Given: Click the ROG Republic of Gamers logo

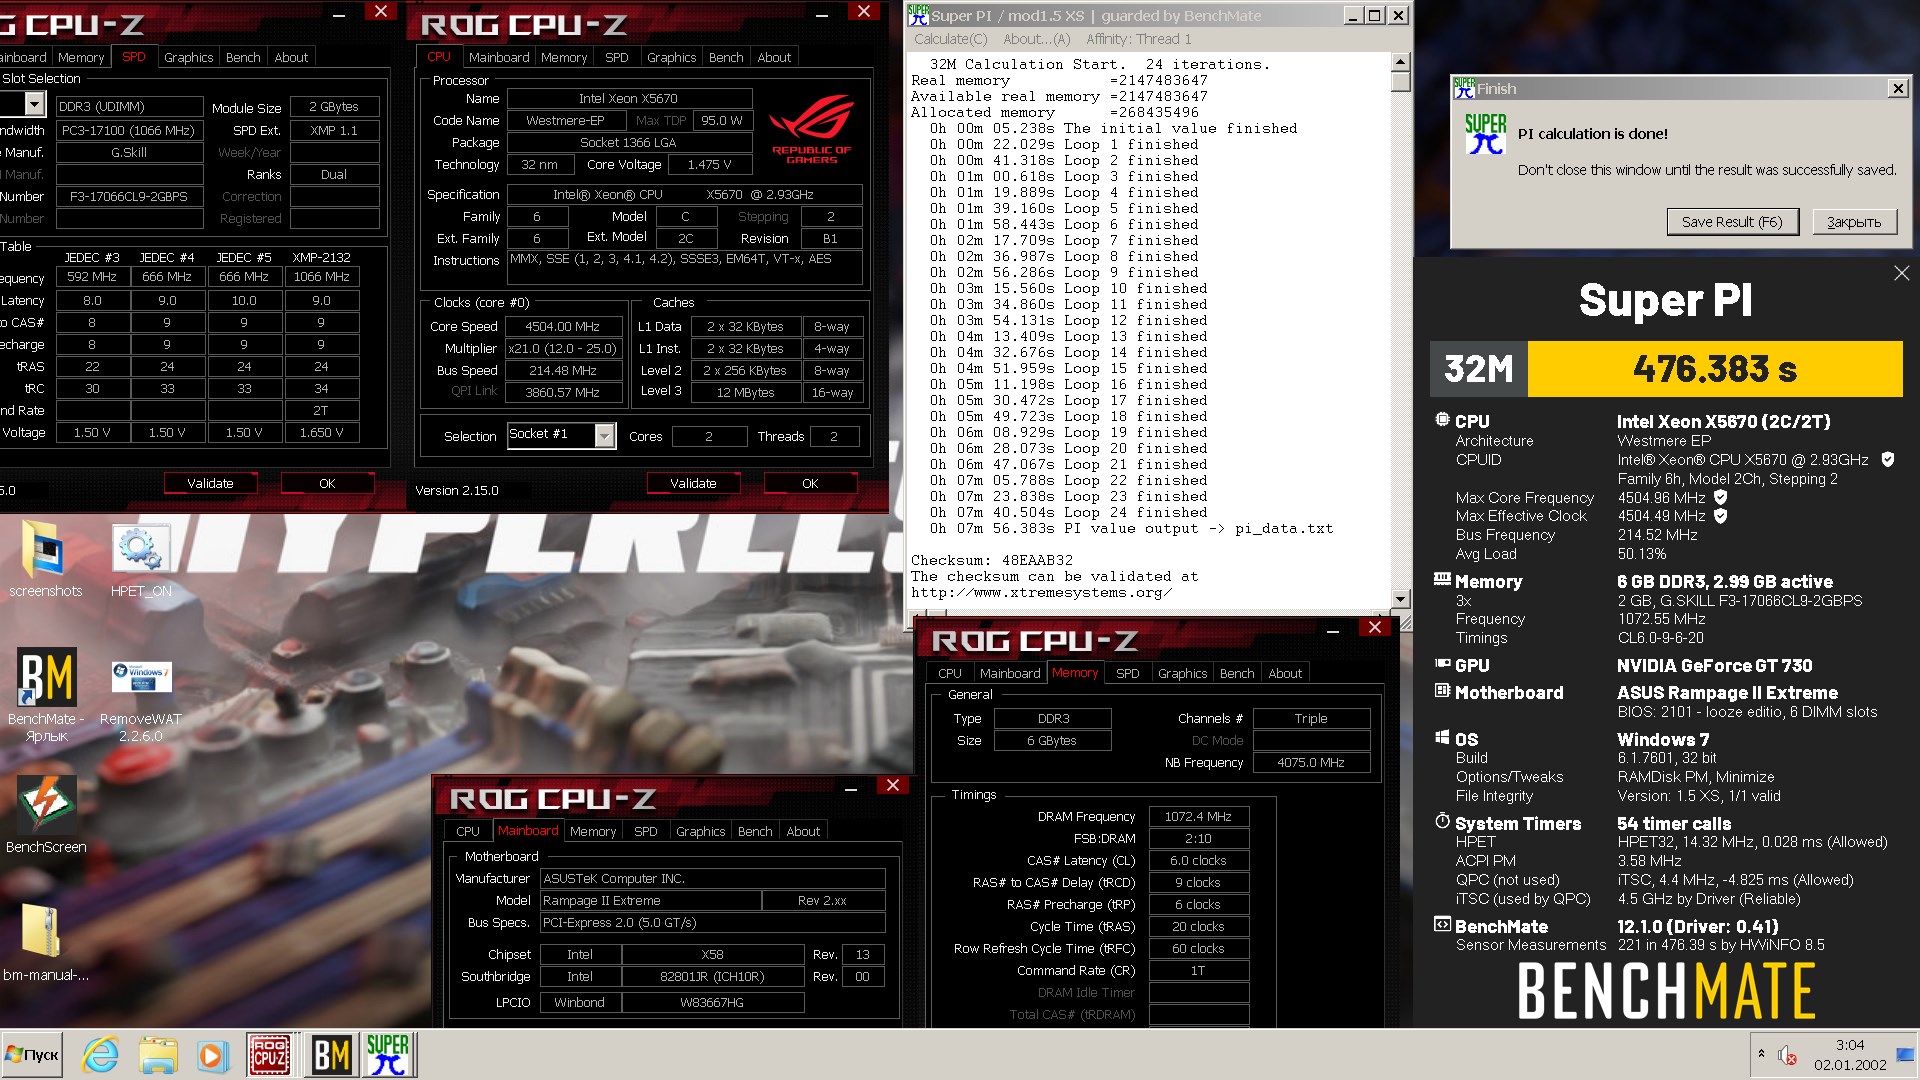Looking at the screenshot, I should coord(812,128).
